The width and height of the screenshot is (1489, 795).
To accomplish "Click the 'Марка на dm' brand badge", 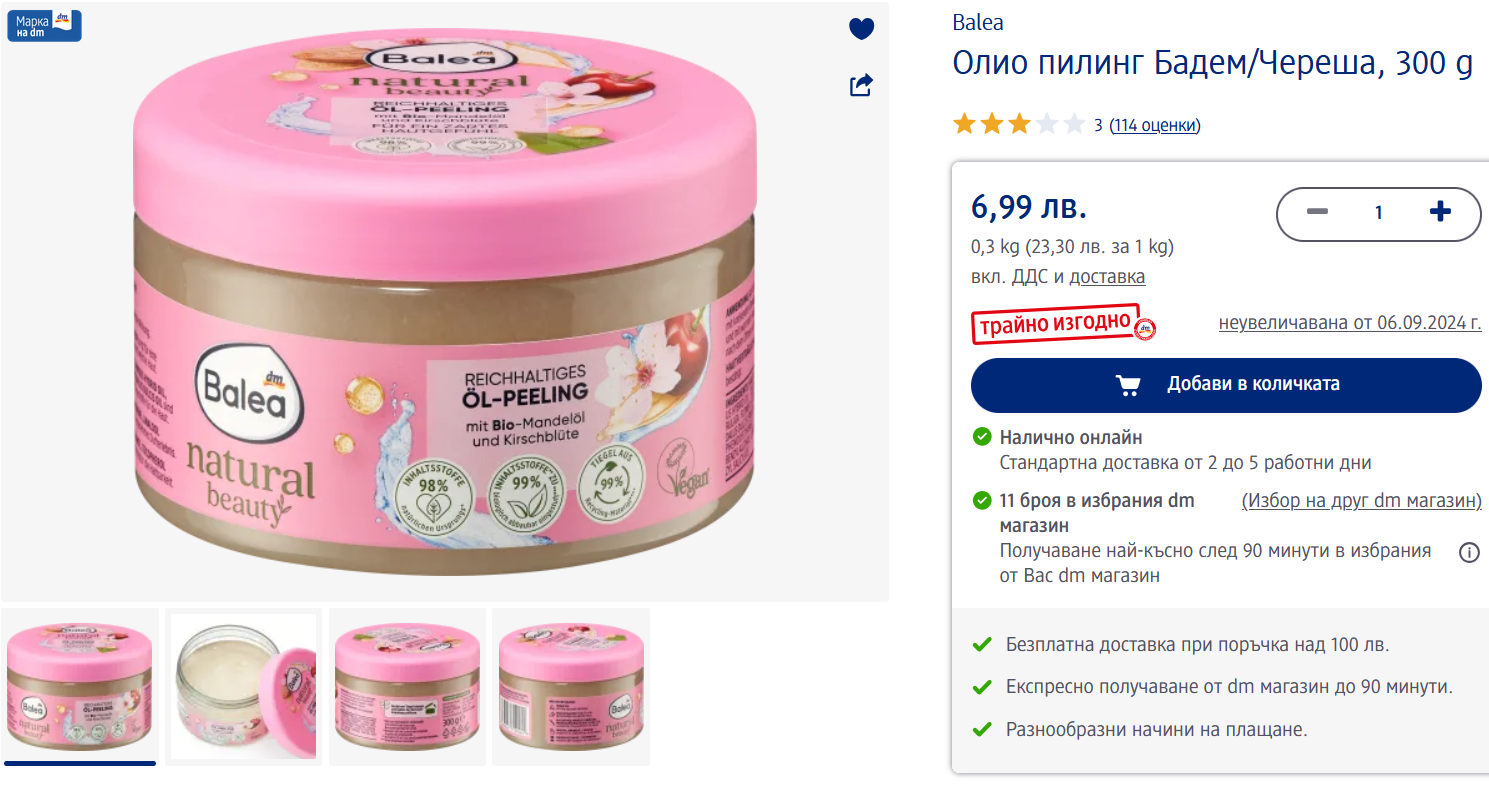I will point(43,25).
